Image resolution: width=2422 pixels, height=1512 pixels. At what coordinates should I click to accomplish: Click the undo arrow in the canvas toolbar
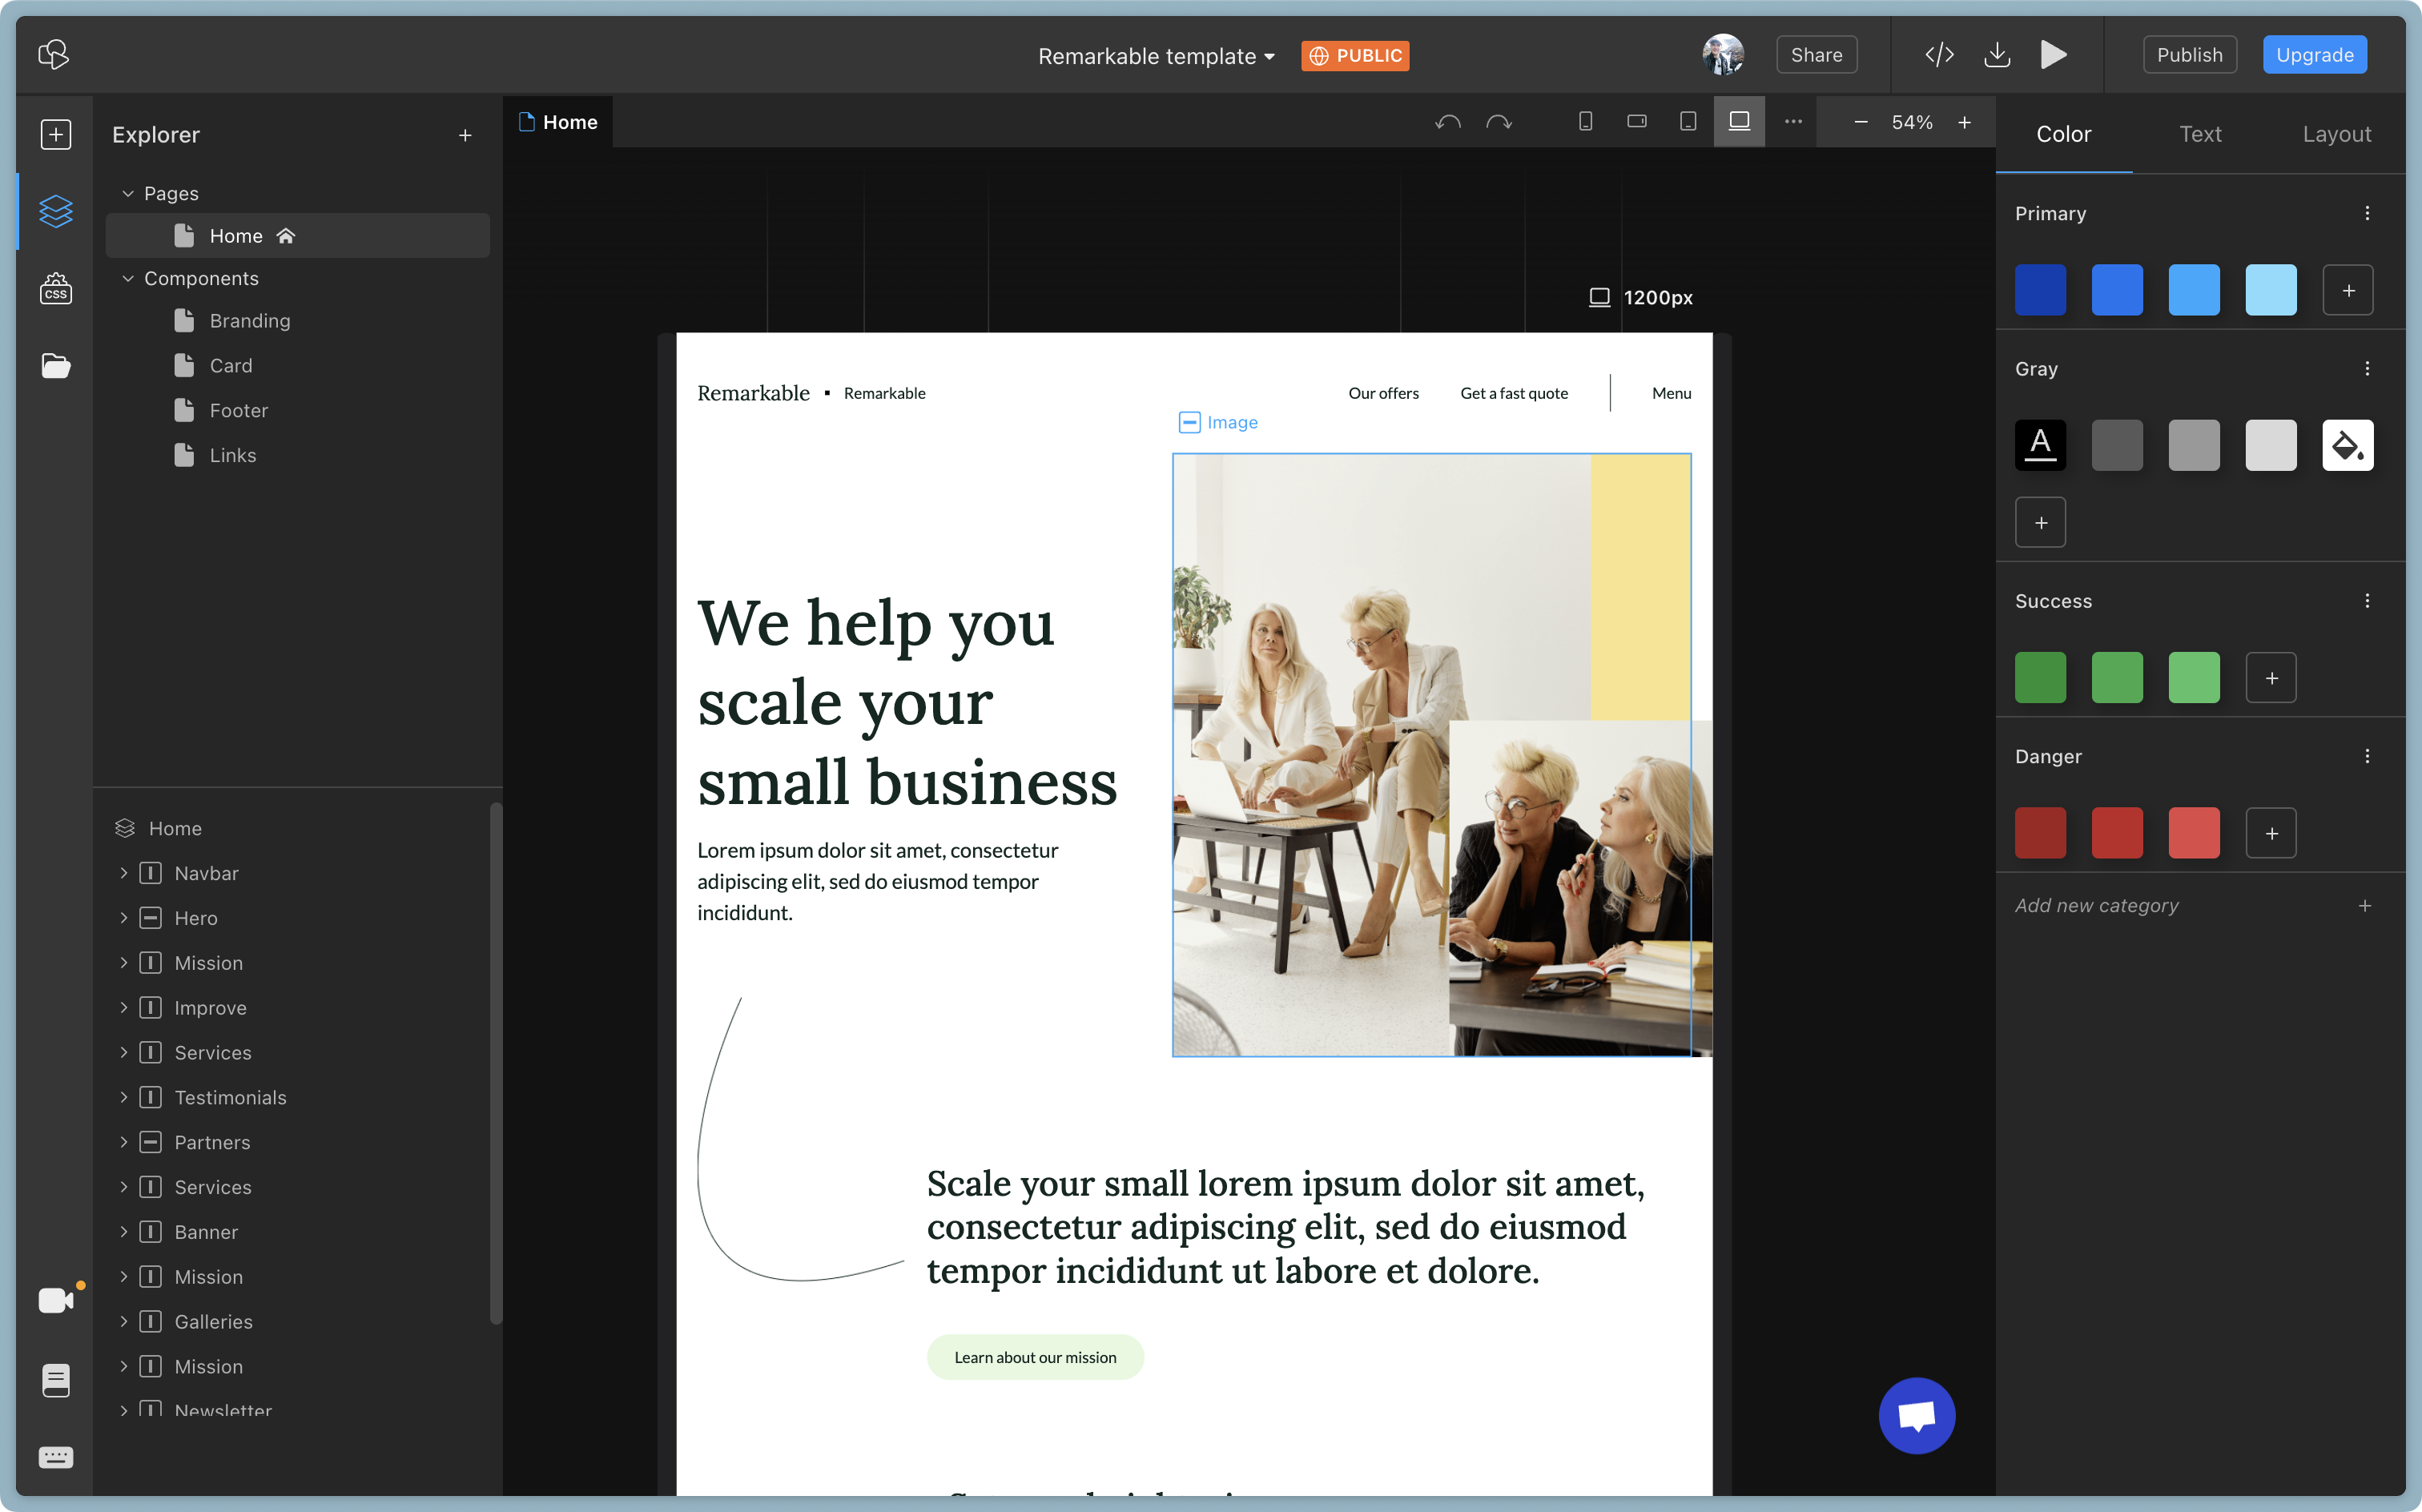1448,122
